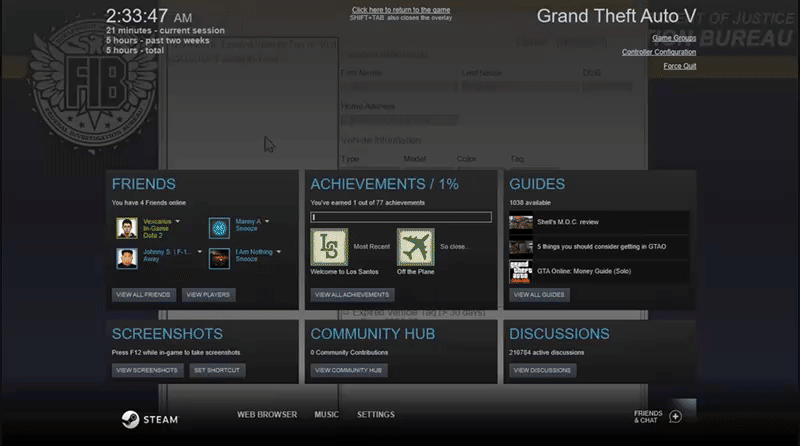
Task: Expand dropdown arrow next to Manny A
Action: point(267,221)
